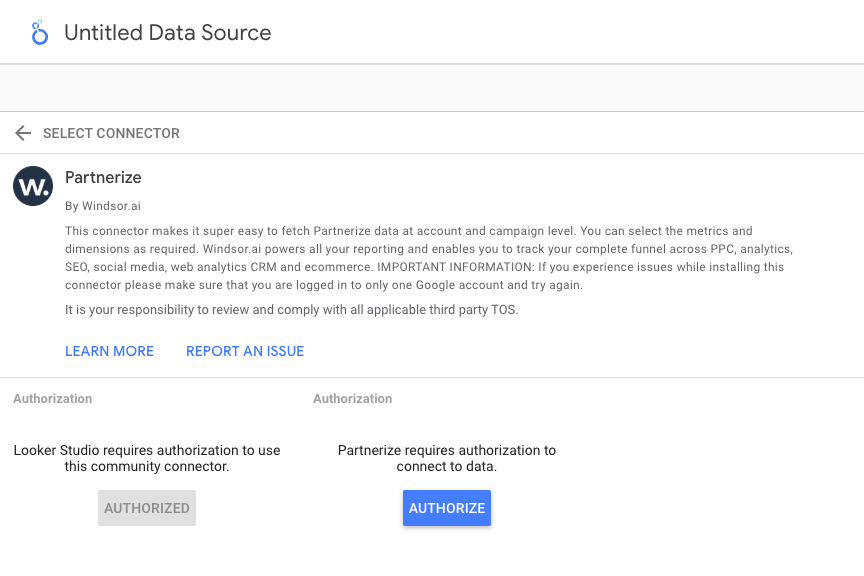Image resolution: width=864 pixels, height=576 pixels.
Task: Select the SELECT CONNECTOR header label
Action: coord(111,132)
